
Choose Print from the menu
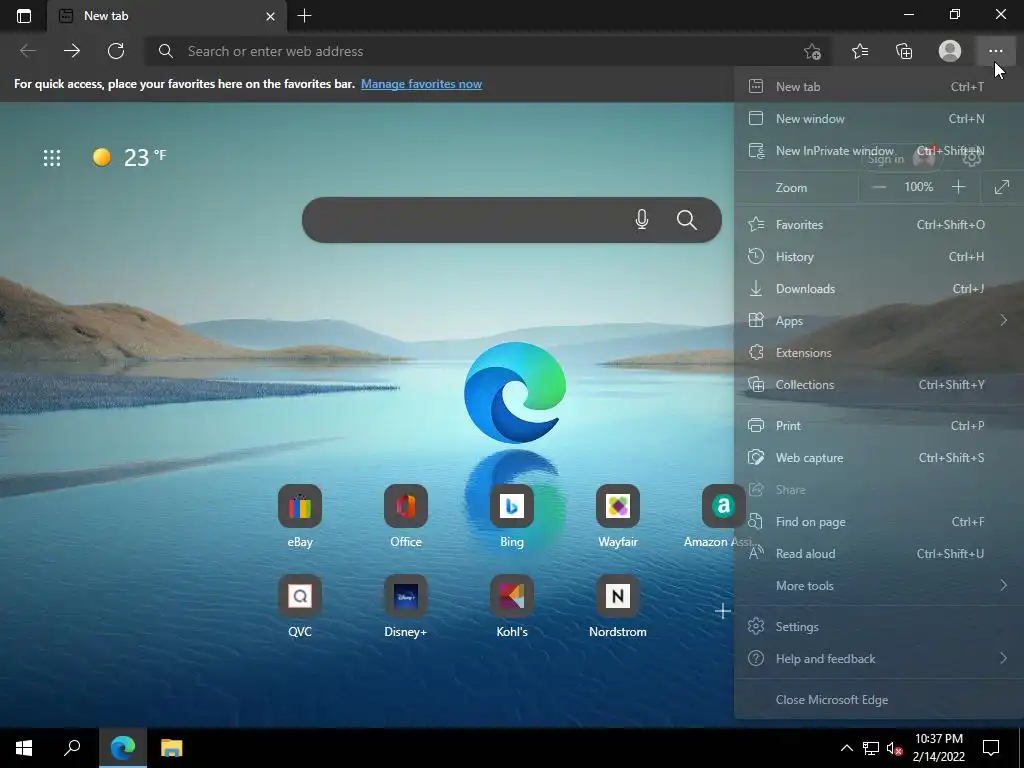[879, 425]
